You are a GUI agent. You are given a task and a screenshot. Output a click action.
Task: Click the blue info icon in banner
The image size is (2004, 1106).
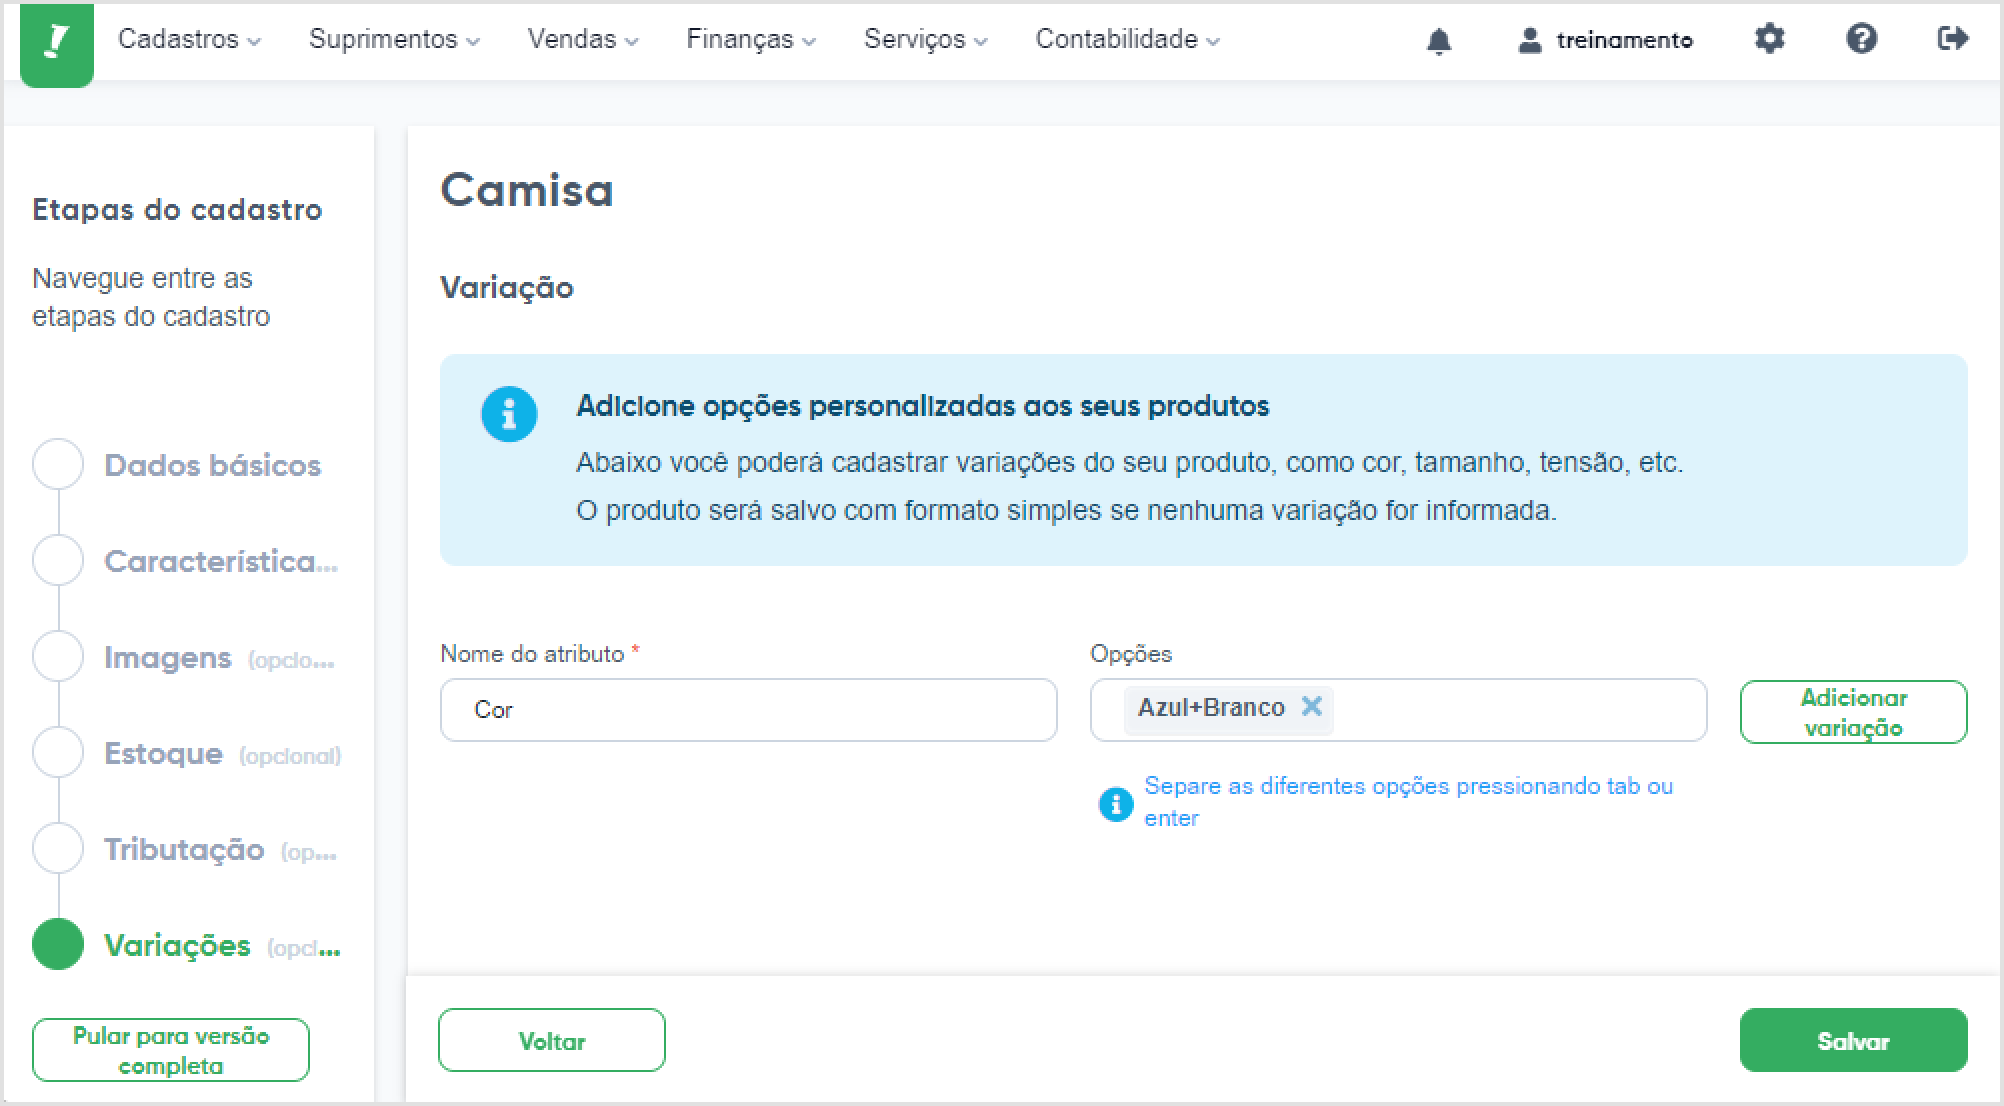point(509,414)
